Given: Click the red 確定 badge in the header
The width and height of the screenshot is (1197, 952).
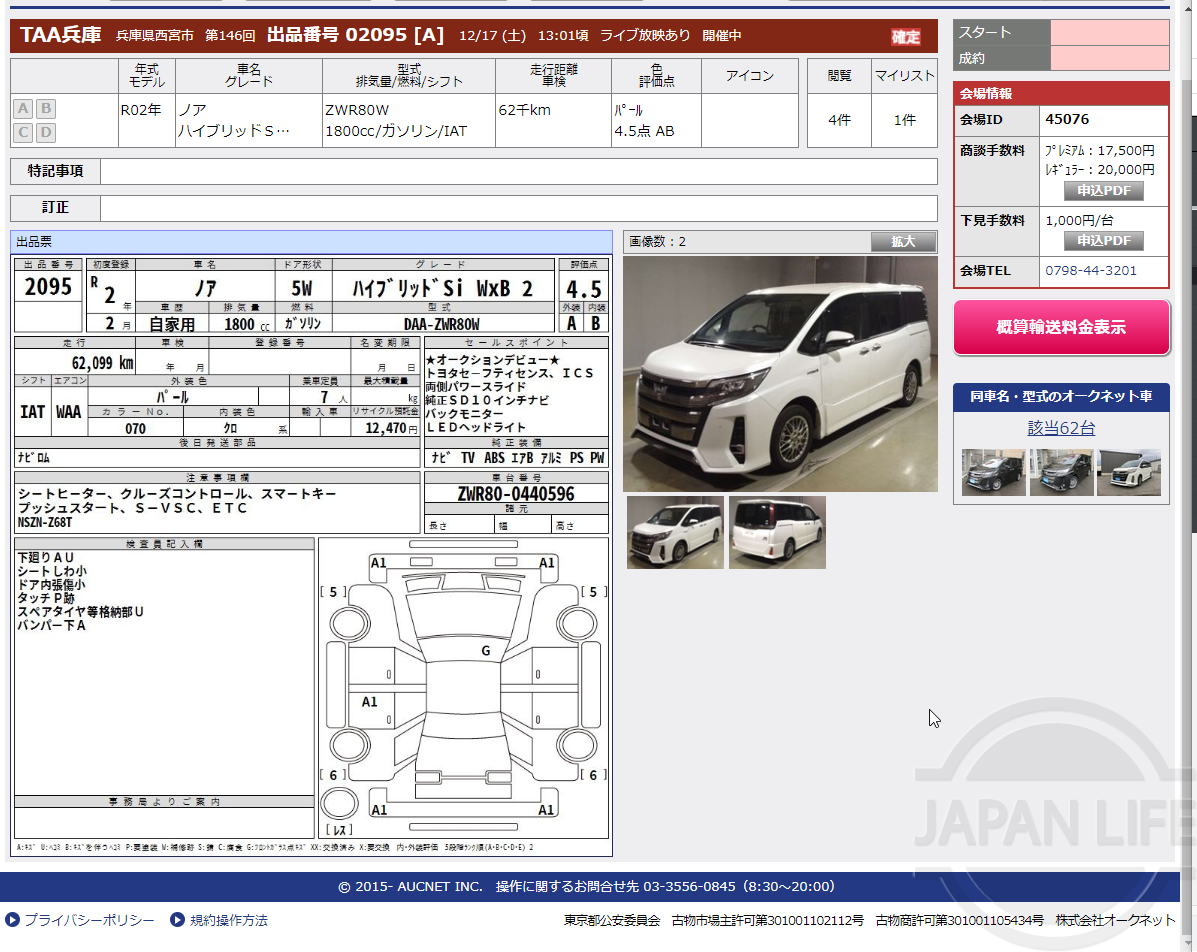Looking at the screenshot, I should [905, 35].
